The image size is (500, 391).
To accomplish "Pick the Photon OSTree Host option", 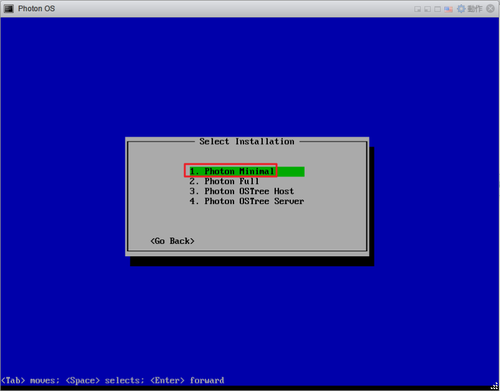I will [x=242, y=191].
